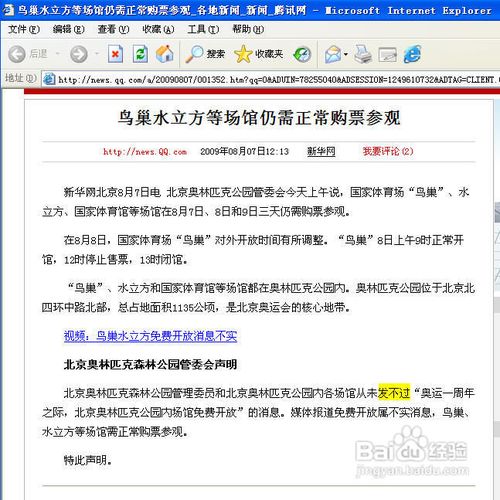Open the 编辑(E) menu
The height and width of the screenshot is (500, 500).
coord(69,29)
